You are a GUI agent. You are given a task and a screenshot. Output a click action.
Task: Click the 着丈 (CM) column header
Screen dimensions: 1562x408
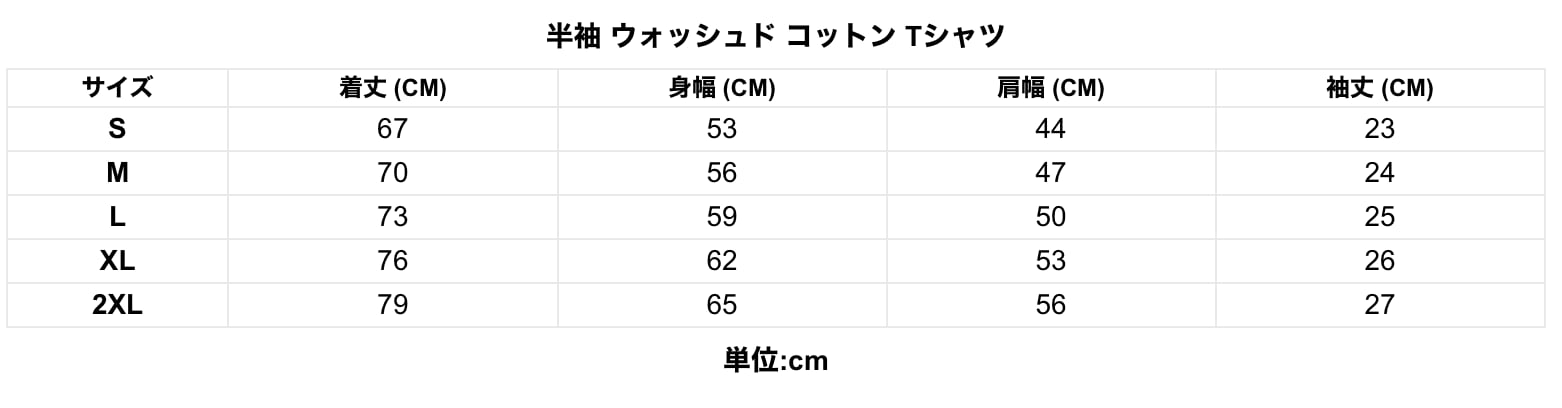pyautogui.click(x=392, y=88)
